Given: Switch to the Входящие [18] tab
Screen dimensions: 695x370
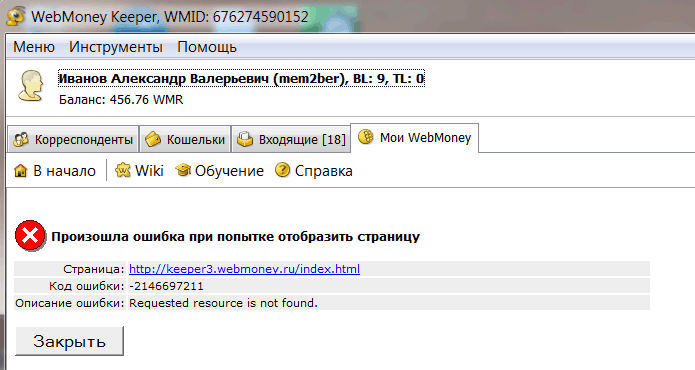Looking at the screenshot, I should (291, 139).
